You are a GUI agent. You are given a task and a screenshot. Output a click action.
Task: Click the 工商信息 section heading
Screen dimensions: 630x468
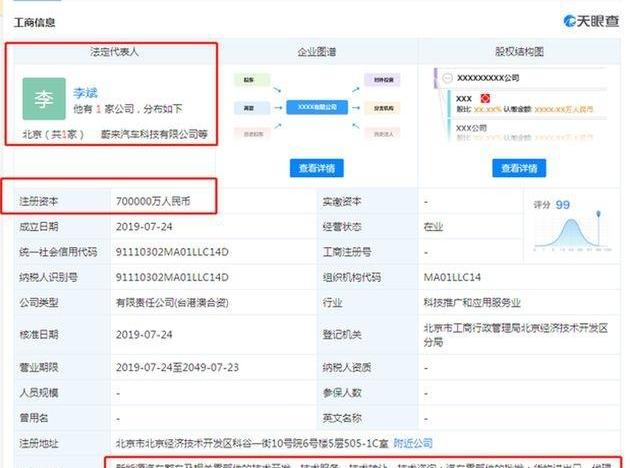[x=35, y=22]
